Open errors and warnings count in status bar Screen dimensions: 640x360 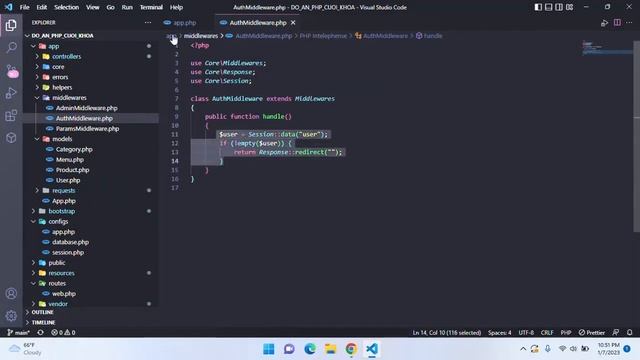[x=63, y=333]
